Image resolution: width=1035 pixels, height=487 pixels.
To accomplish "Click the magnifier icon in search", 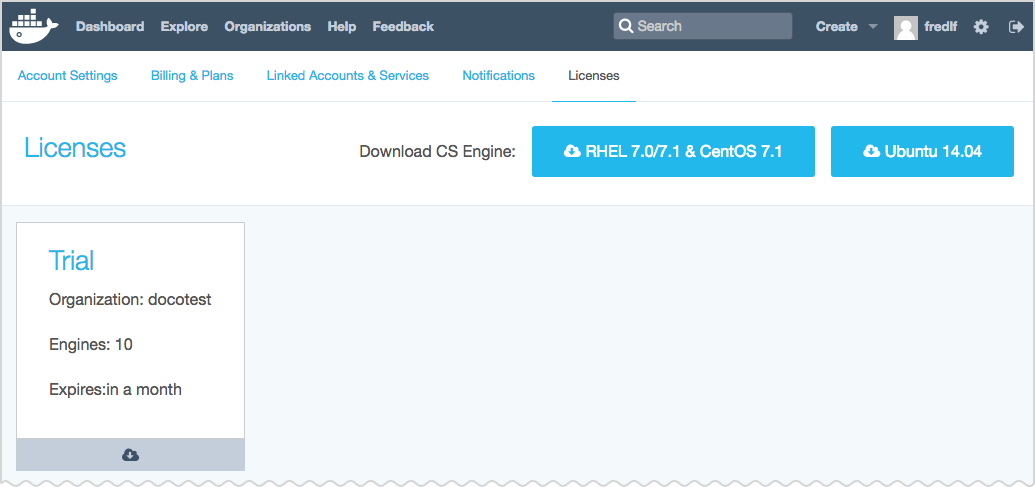I will pos(625,27).
